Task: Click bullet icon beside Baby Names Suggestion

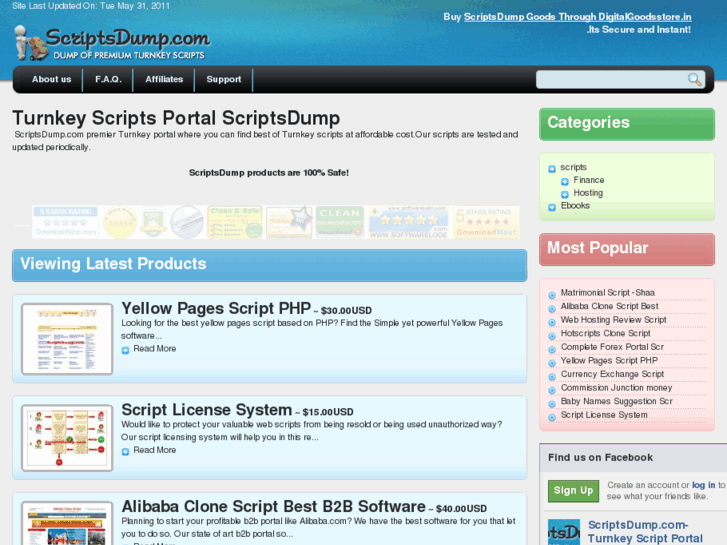Action: point(552,404)
